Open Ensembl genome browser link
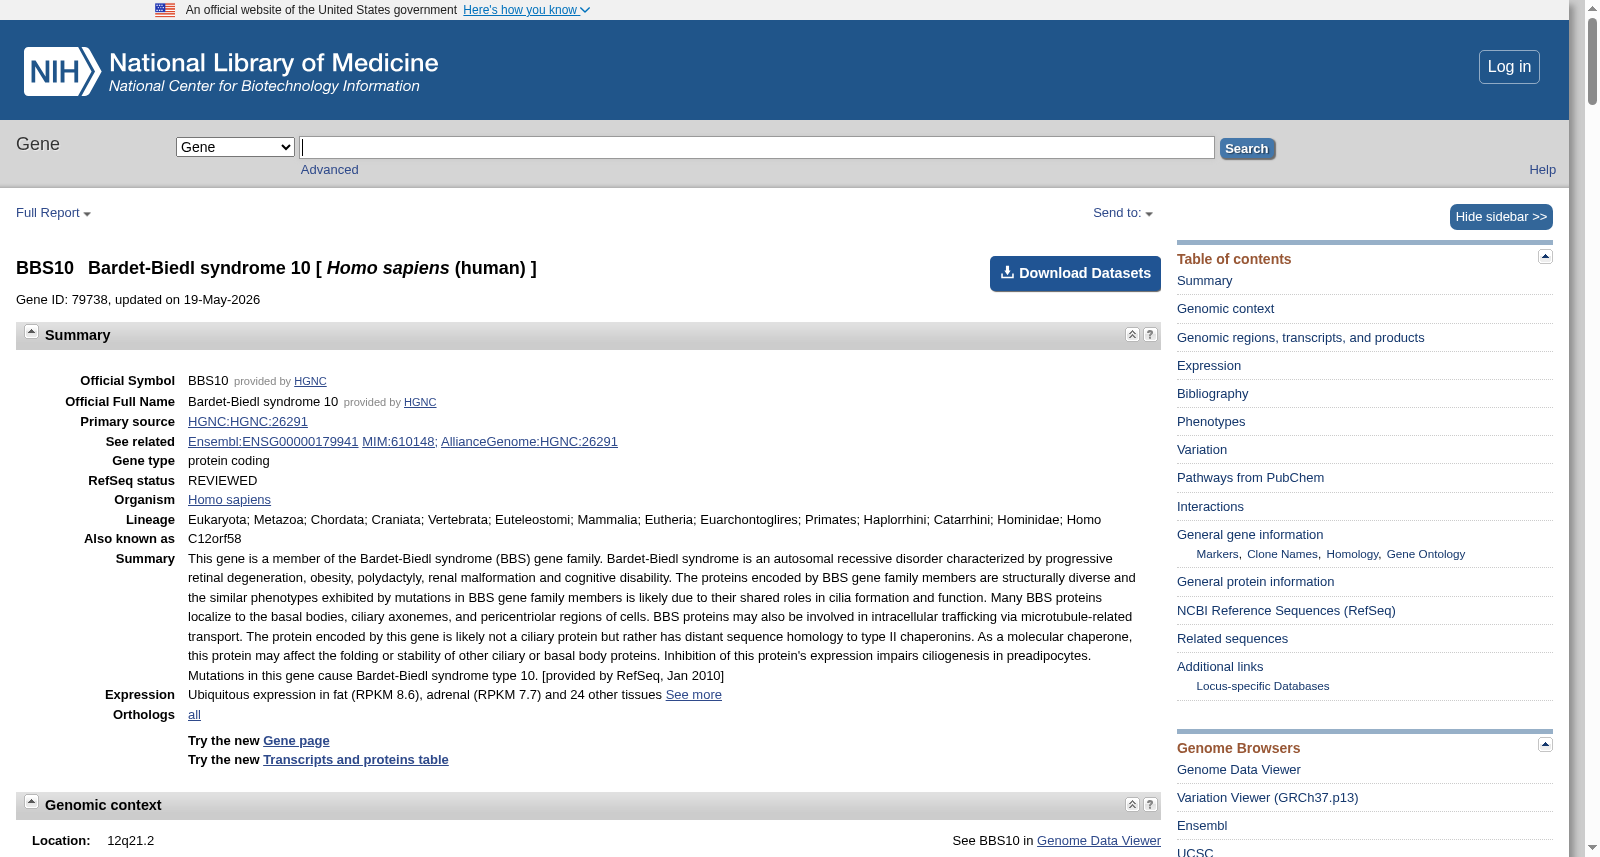1600x857 pixels. [1202, 826]
